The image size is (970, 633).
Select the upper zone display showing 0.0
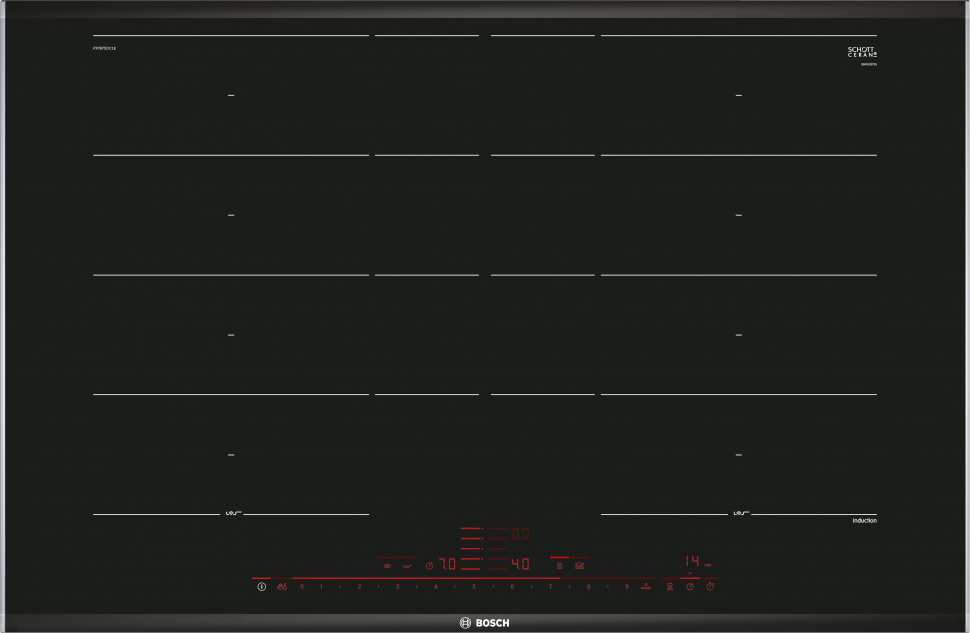[x=520, y=534]
